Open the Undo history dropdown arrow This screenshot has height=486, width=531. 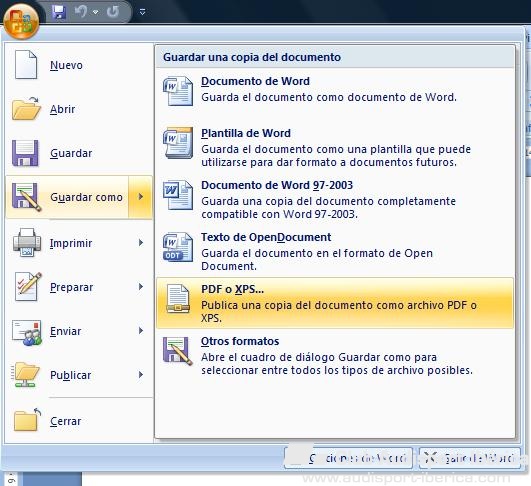(x=96, y=12)
